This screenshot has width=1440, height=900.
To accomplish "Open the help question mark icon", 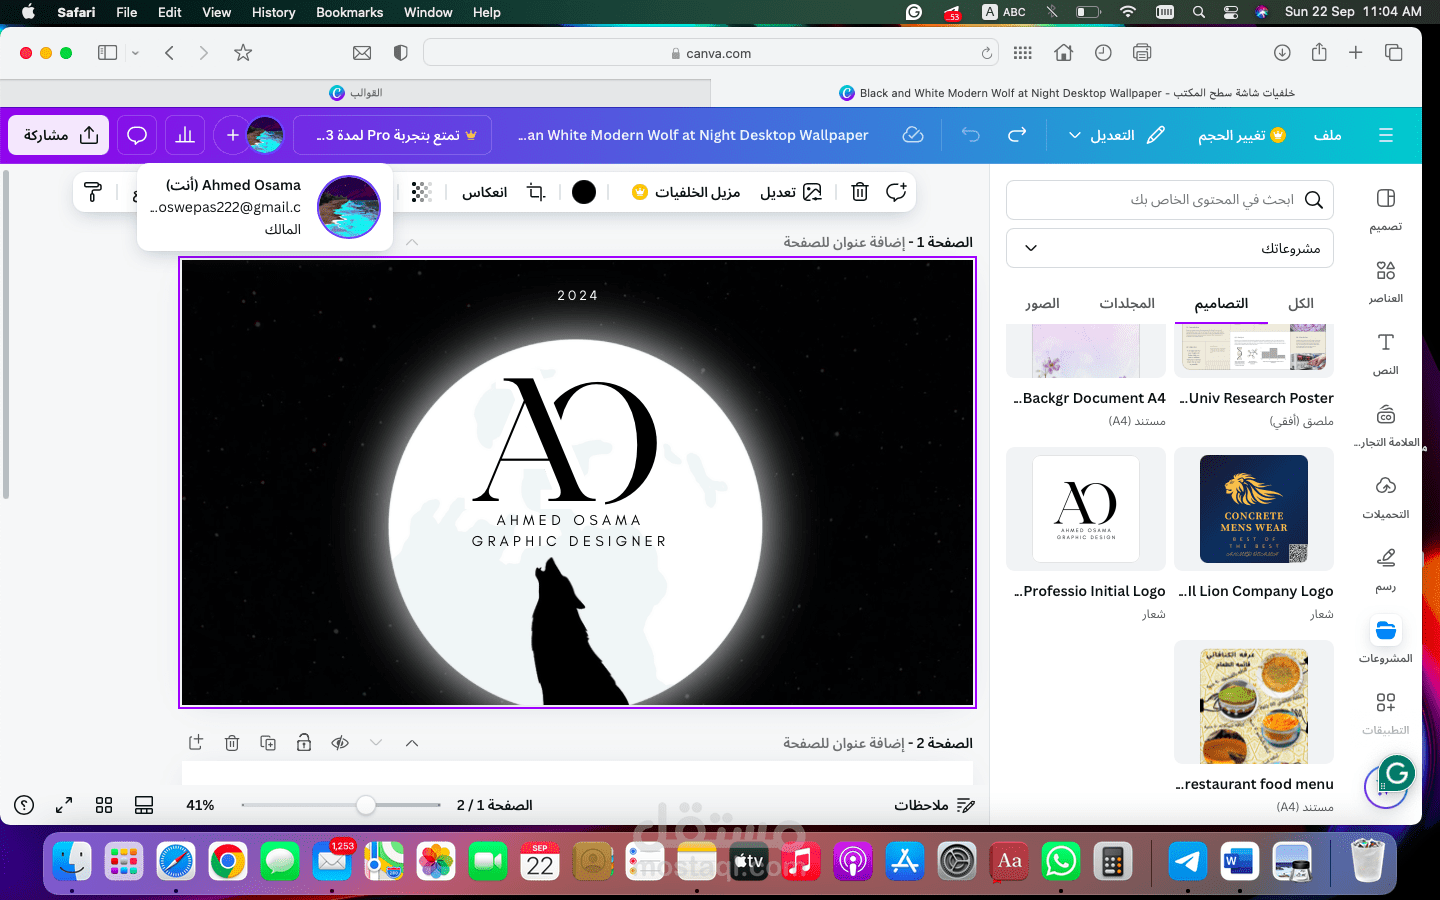I will point(25,805).
